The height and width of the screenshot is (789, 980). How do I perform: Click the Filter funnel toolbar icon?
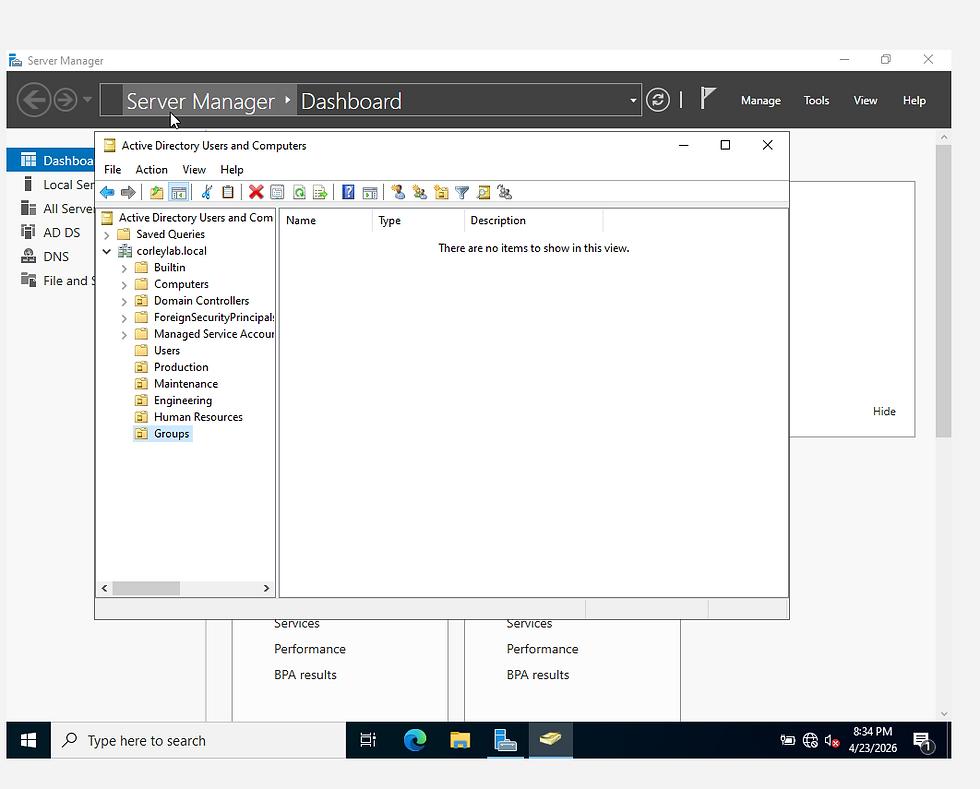pyautogui.click(x=462, y=193)
